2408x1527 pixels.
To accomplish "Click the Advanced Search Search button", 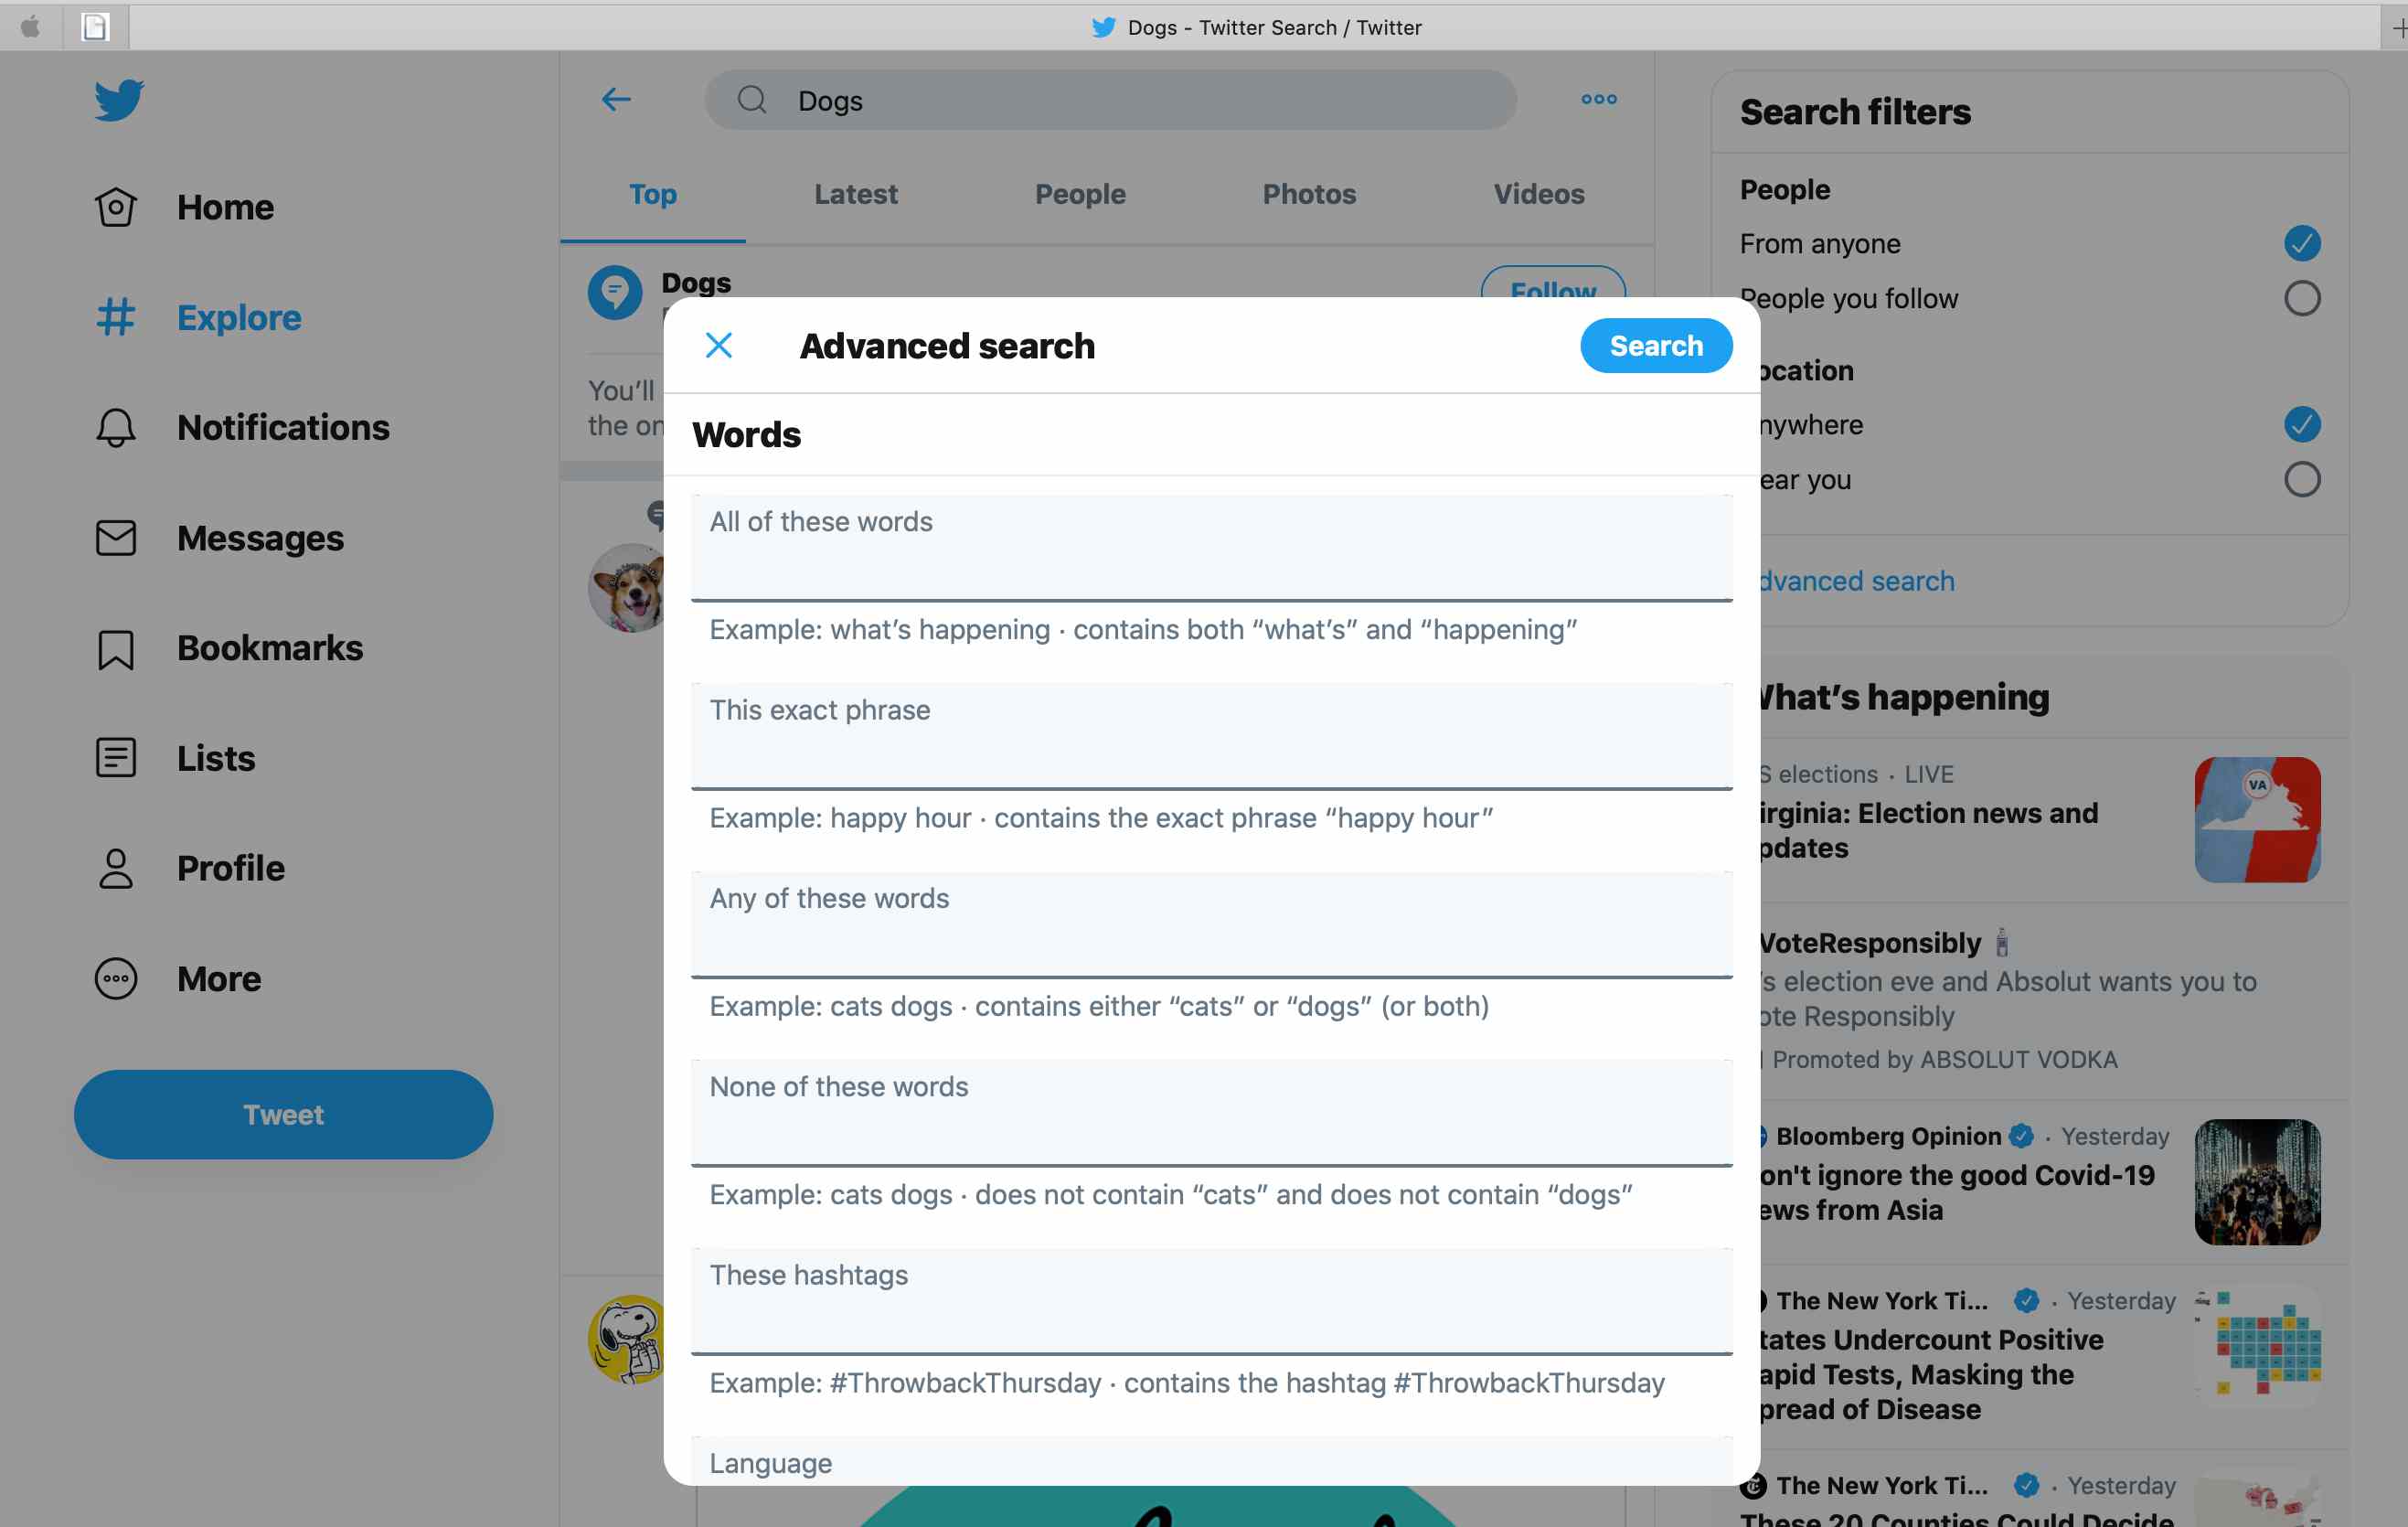I will click(x=1657, y=346).
